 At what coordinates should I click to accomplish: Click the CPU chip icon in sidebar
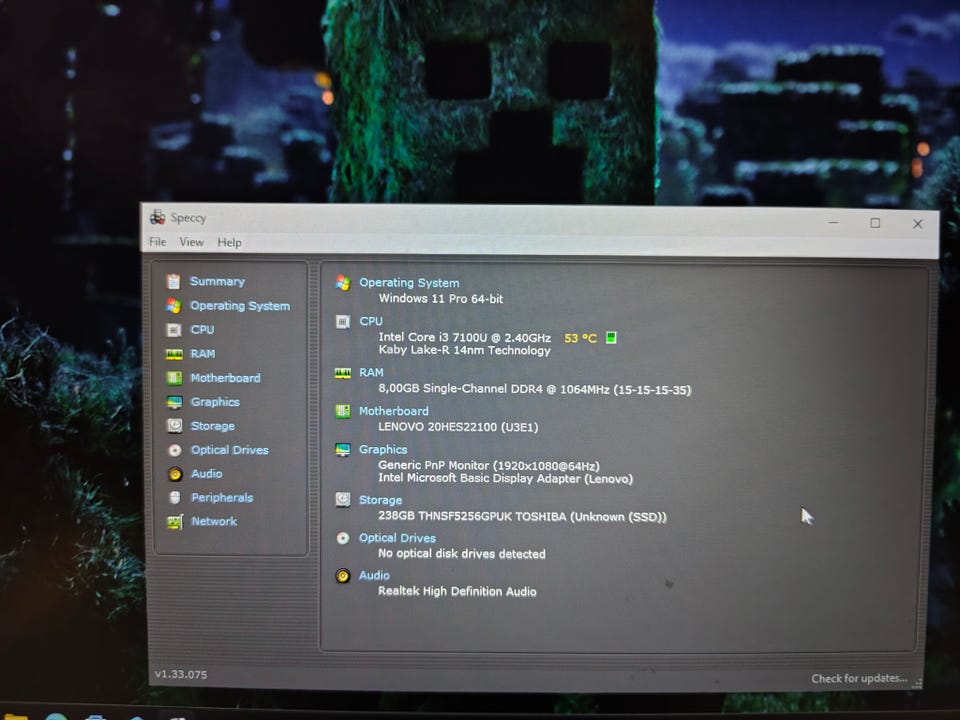pyautogui.click(x=174, y=330)
